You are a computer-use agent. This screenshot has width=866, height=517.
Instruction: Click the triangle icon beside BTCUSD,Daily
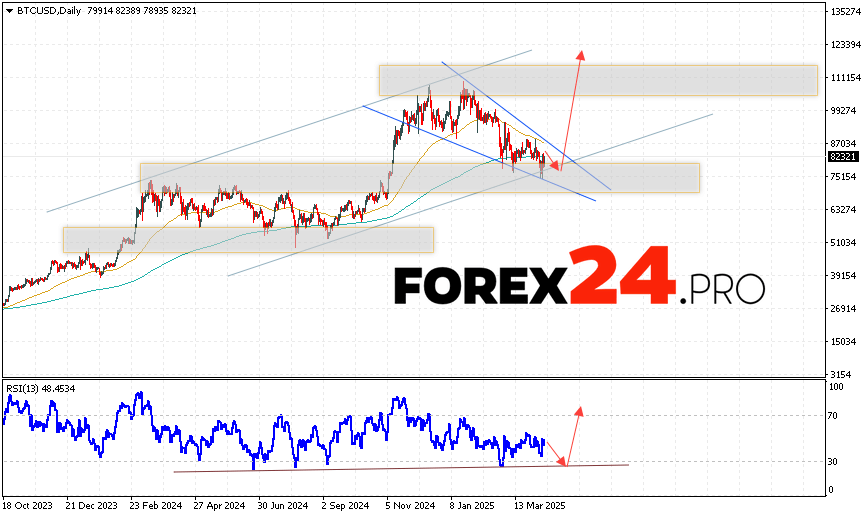point(8,10)
